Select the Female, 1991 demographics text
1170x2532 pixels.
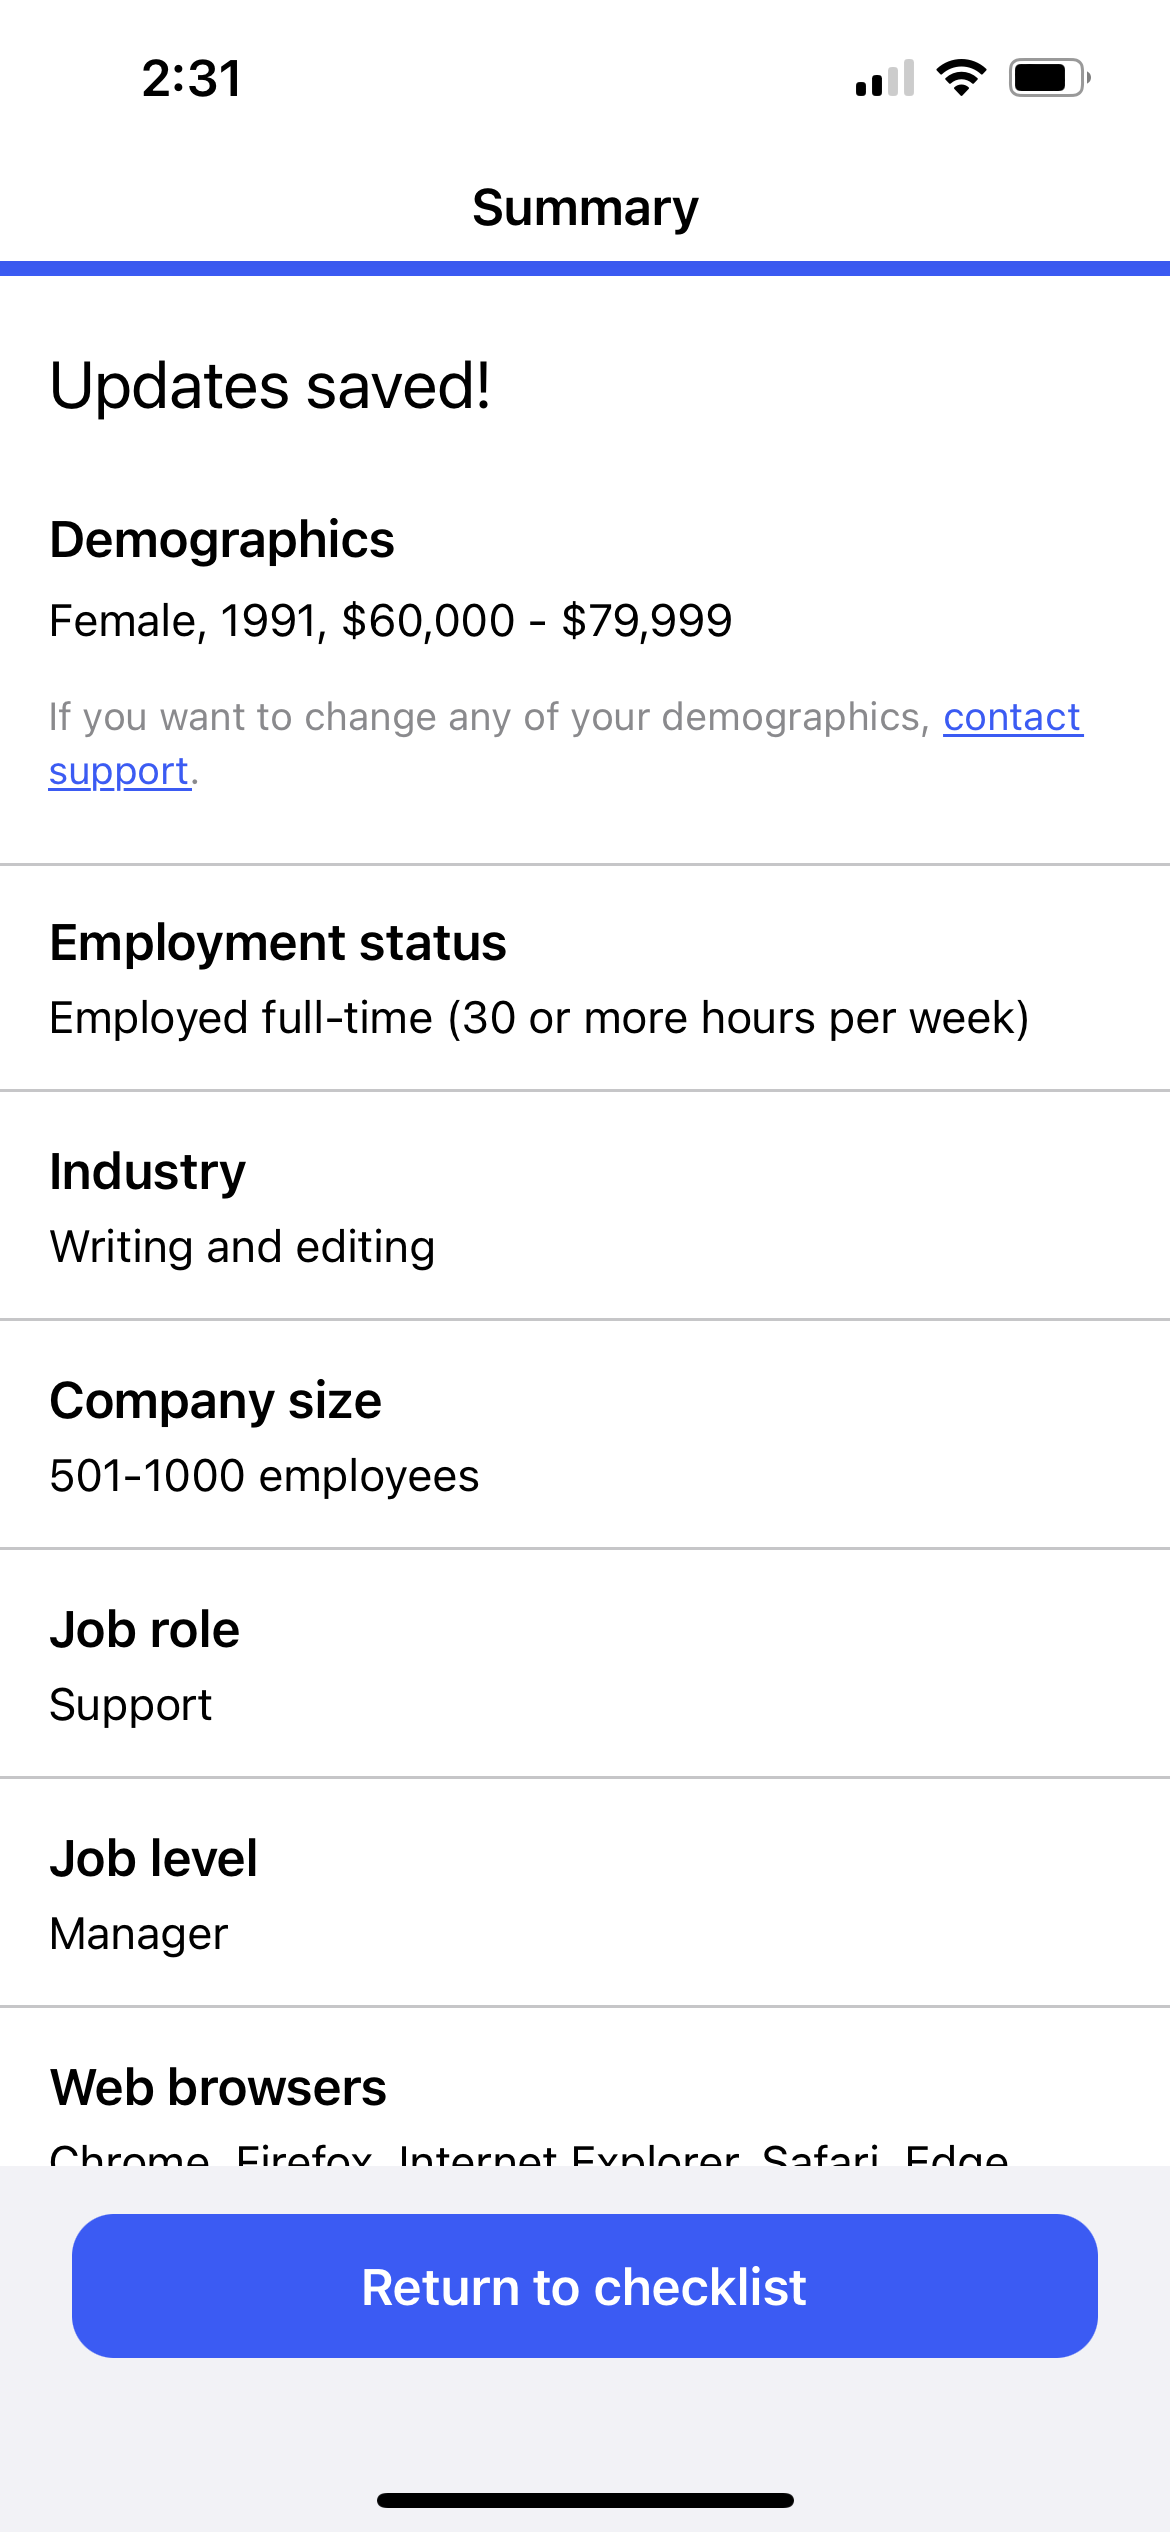[x=391, y=621]
